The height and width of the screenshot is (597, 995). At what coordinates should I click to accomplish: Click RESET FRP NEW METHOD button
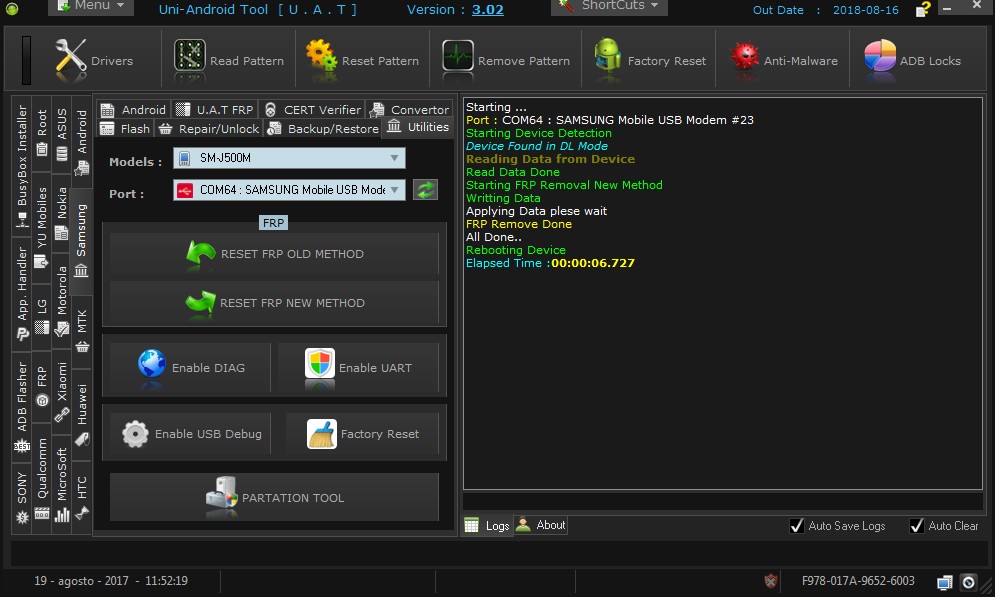tap(274, 303)
